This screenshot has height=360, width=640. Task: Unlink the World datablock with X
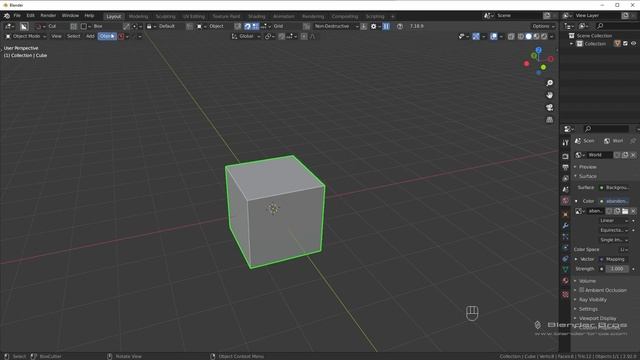coord(633,155)
